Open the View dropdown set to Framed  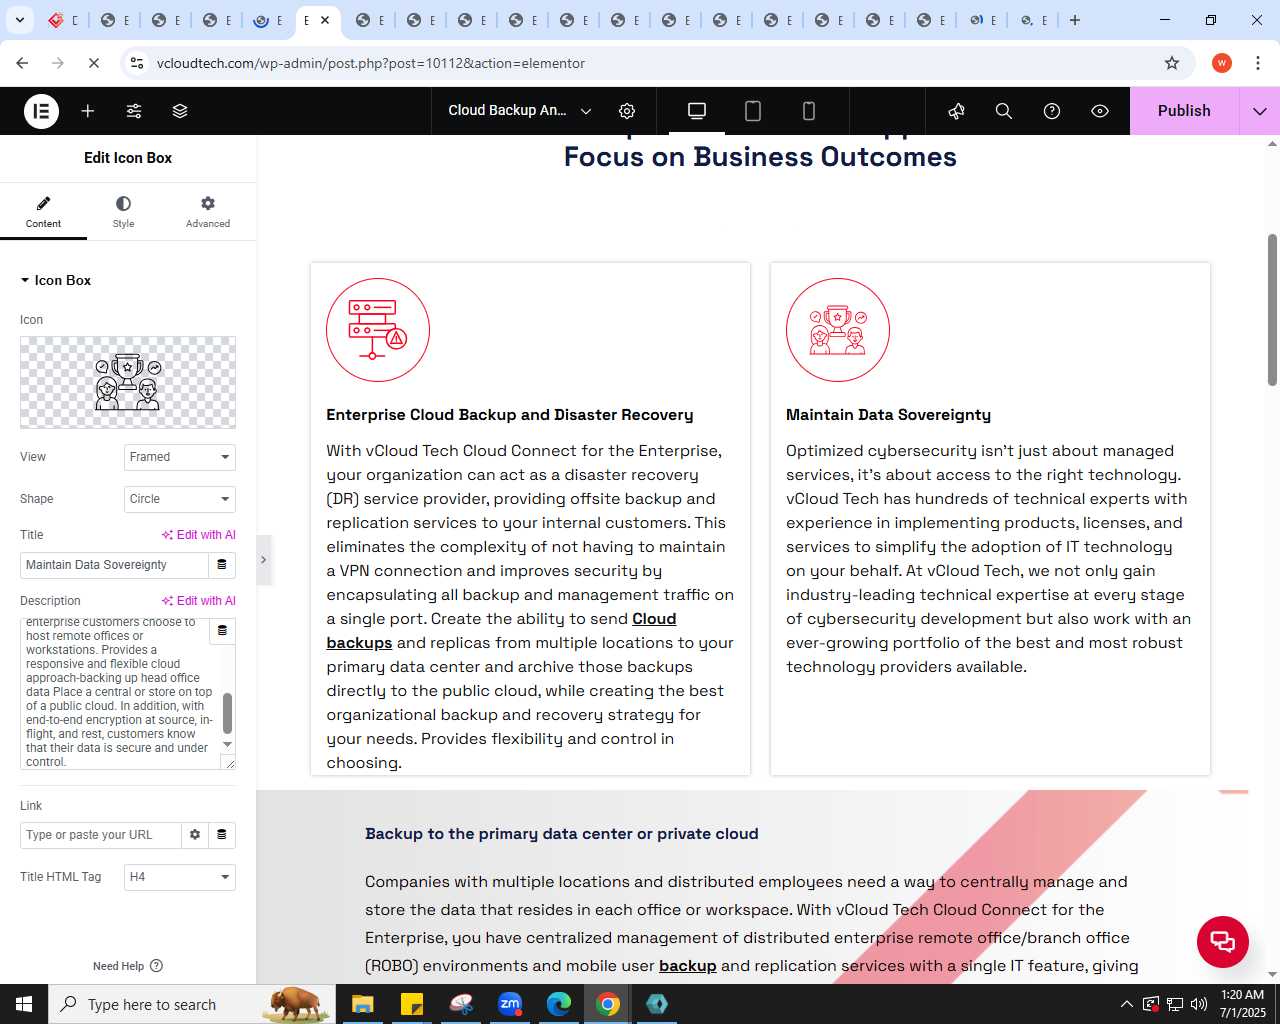tap(180, 457)
